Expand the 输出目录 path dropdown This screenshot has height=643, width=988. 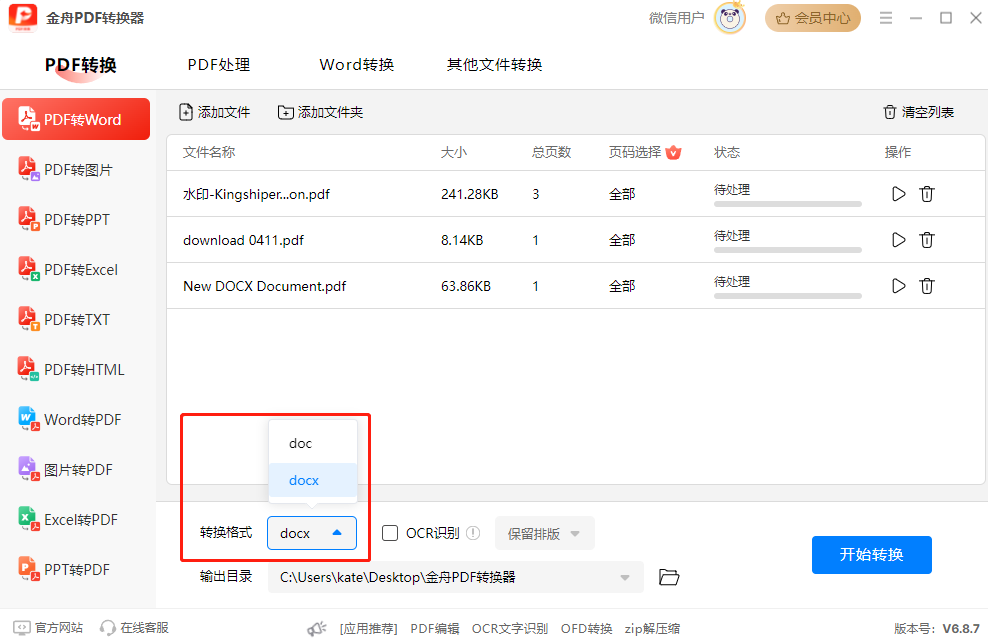624,577
